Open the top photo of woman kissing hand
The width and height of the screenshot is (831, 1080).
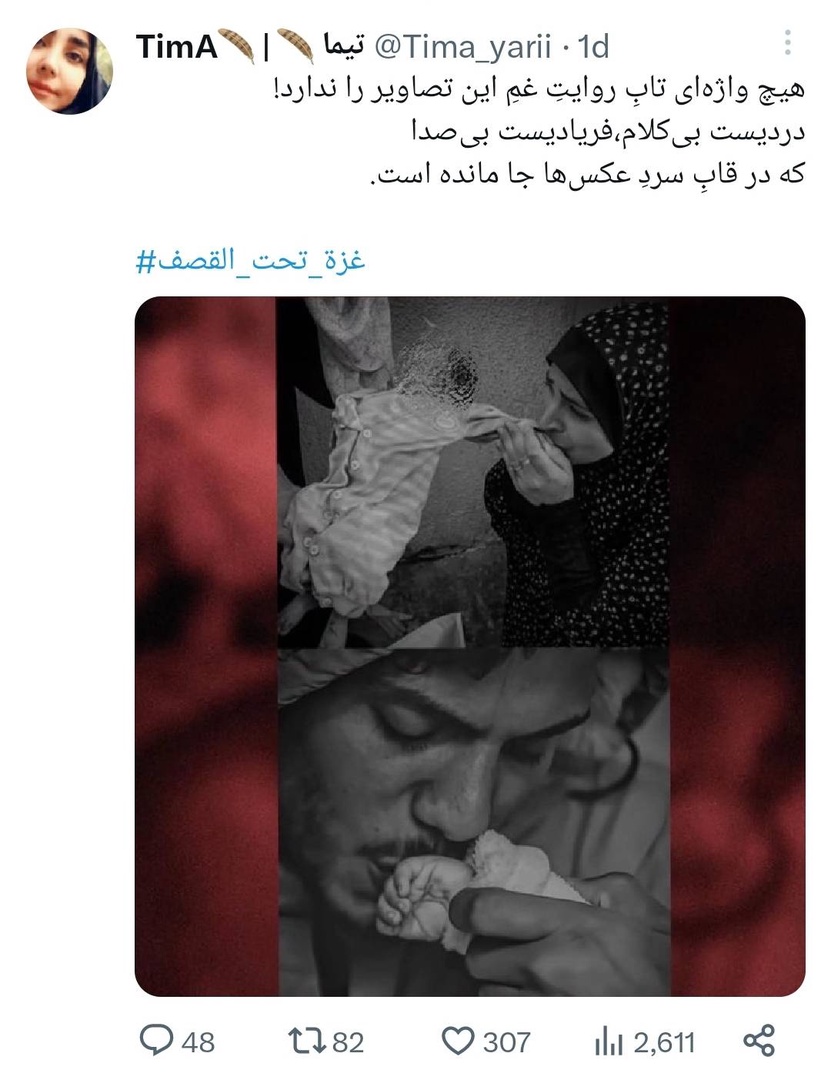coord(473,472)
